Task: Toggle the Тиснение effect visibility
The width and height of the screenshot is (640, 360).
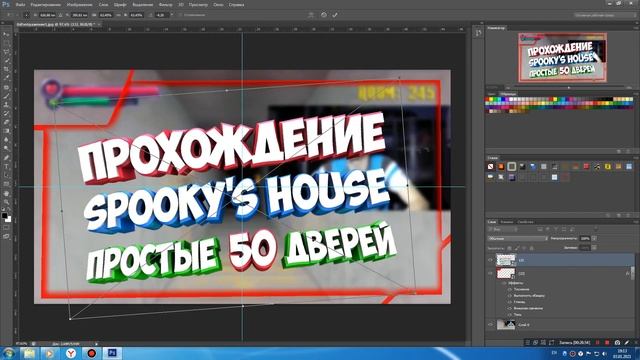Action: coord(510,289)
